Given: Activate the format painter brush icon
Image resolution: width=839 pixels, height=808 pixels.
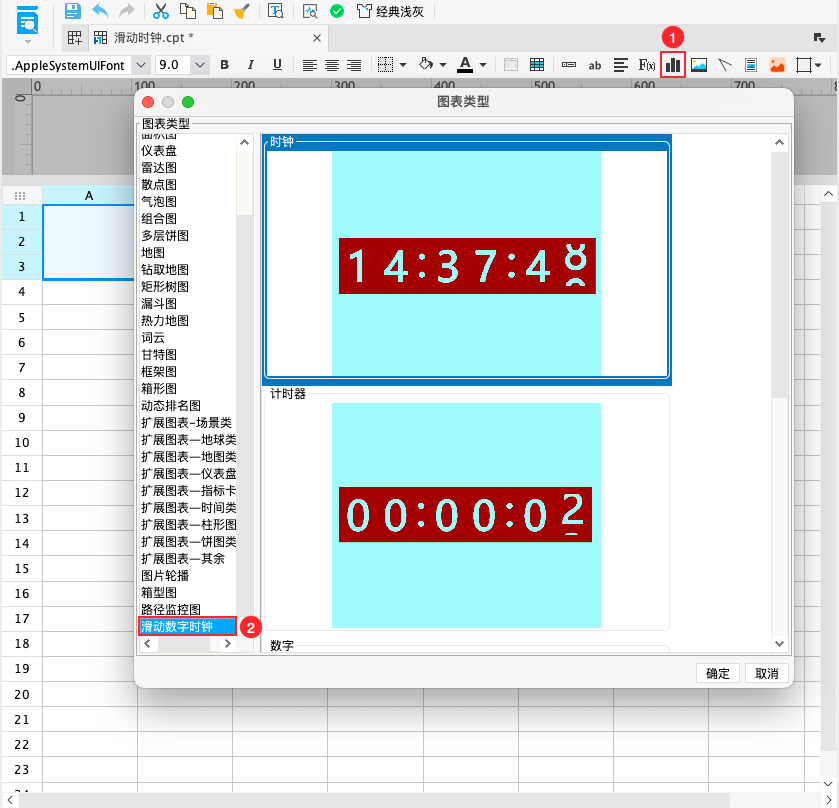Looking at the screenshot, I should (x=242, y=11).
